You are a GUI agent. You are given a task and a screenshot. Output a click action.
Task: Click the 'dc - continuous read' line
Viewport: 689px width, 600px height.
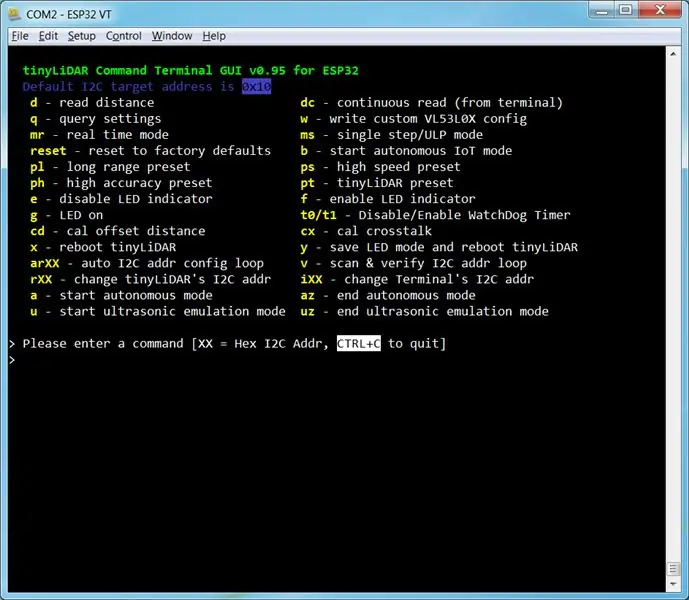432,103
